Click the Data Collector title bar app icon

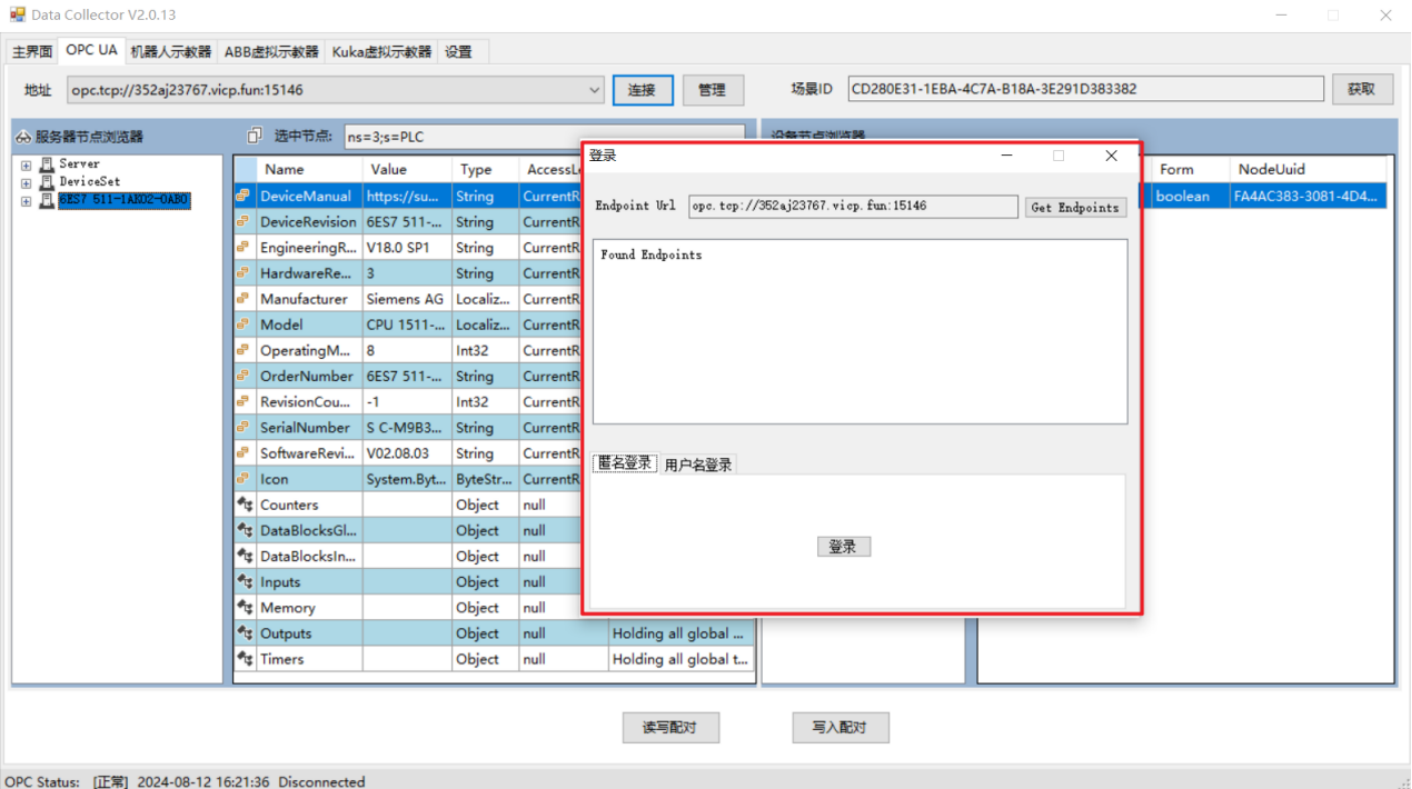(x=17, y=15)
